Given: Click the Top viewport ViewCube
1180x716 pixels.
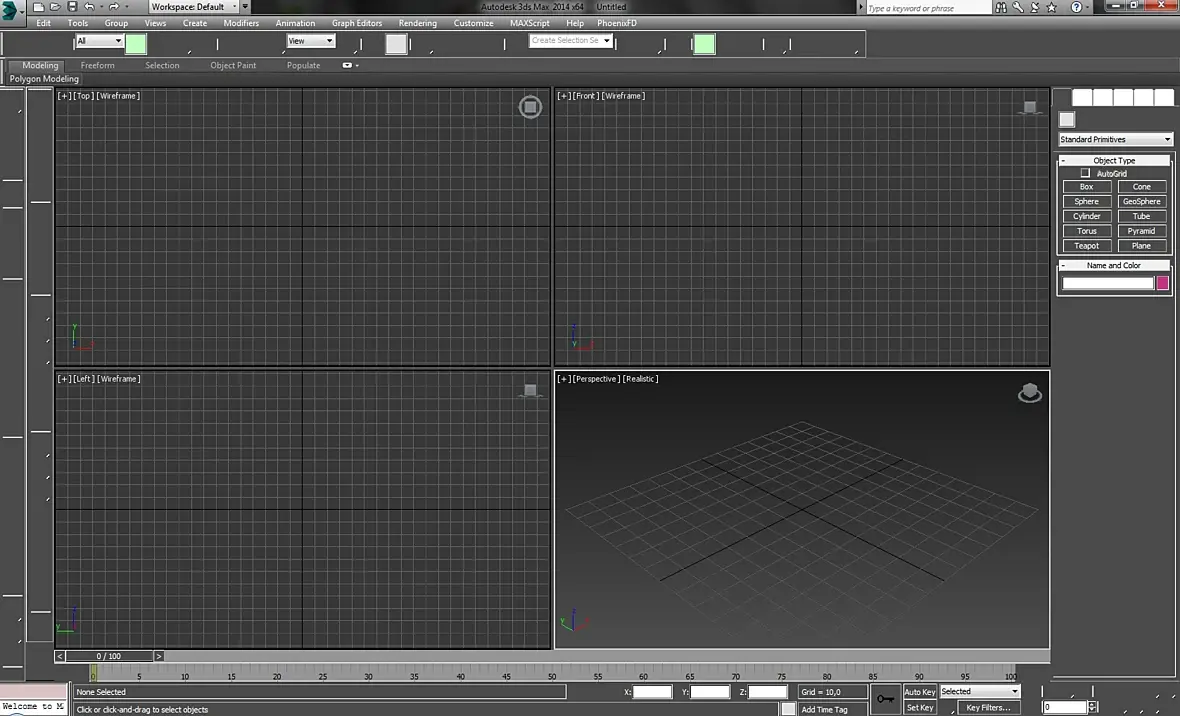Looking at the screenshot, I should pos(530,107).
